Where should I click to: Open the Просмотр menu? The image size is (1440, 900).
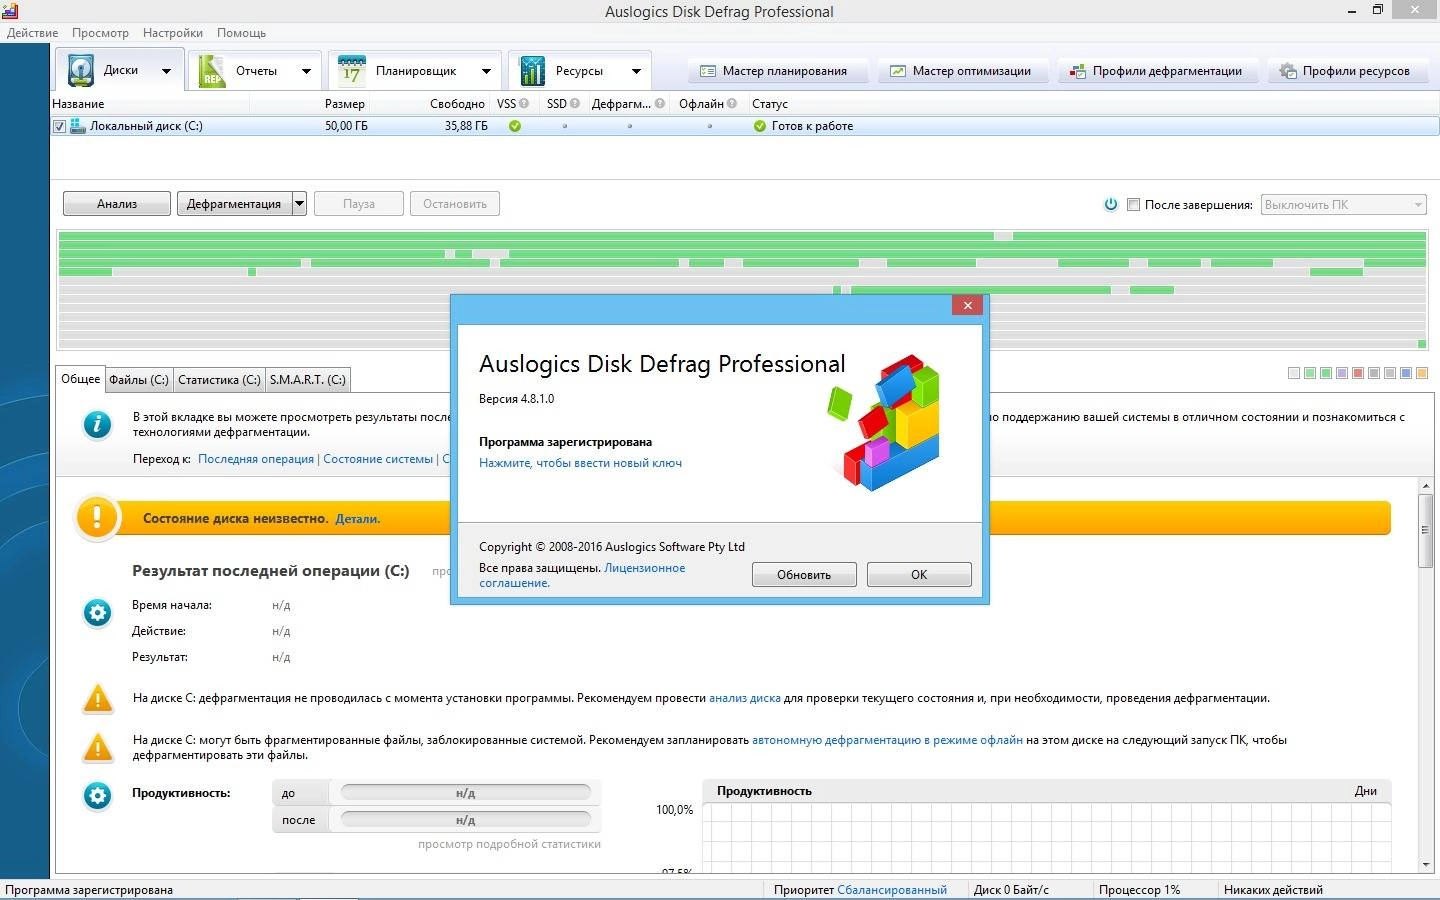(x=100, y=32)
